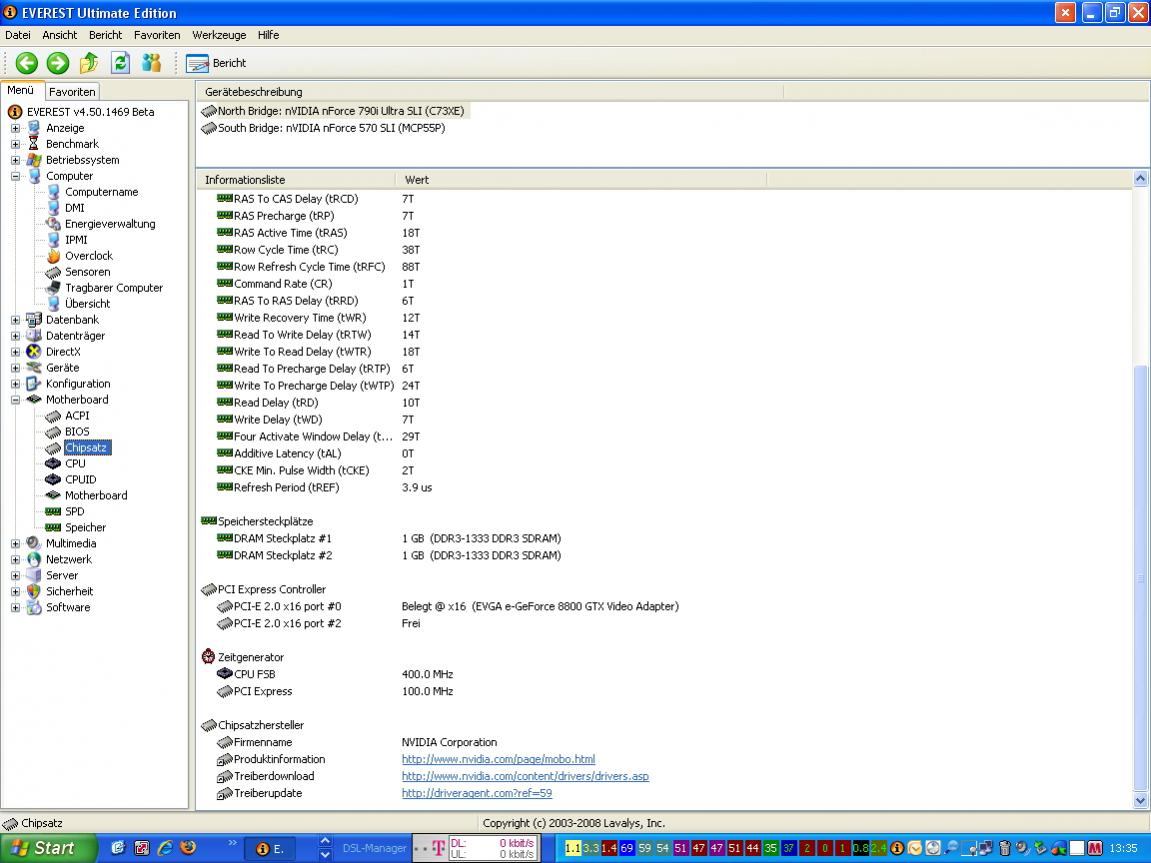The image size is (1151, 863).
Task: Click the Gerätebeschreibung column header
Action: (x=490, y=92)
